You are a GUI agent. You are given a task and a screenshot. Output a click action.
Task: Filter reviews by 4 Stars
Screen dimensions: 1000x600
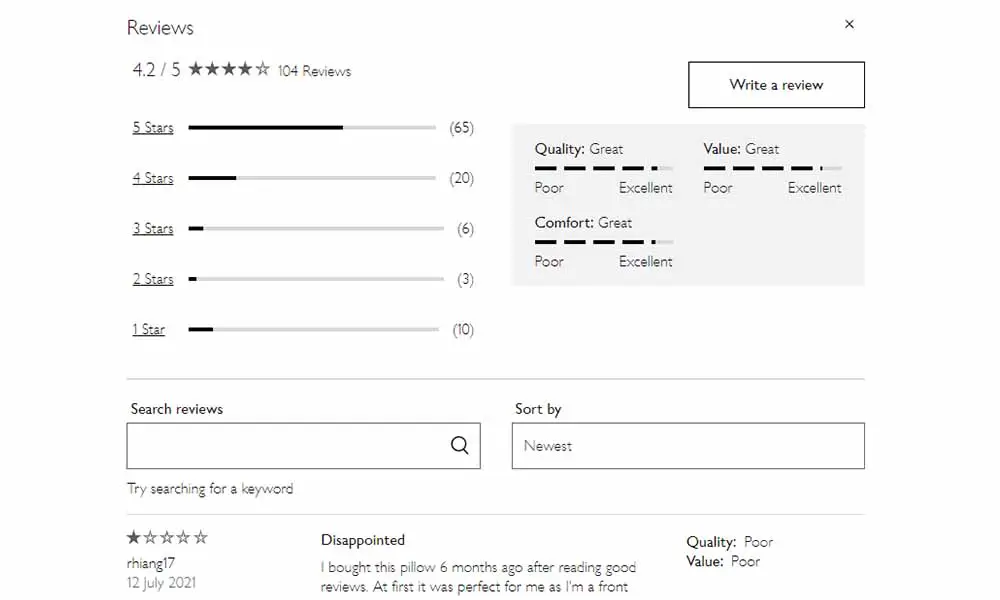(152, 178)
